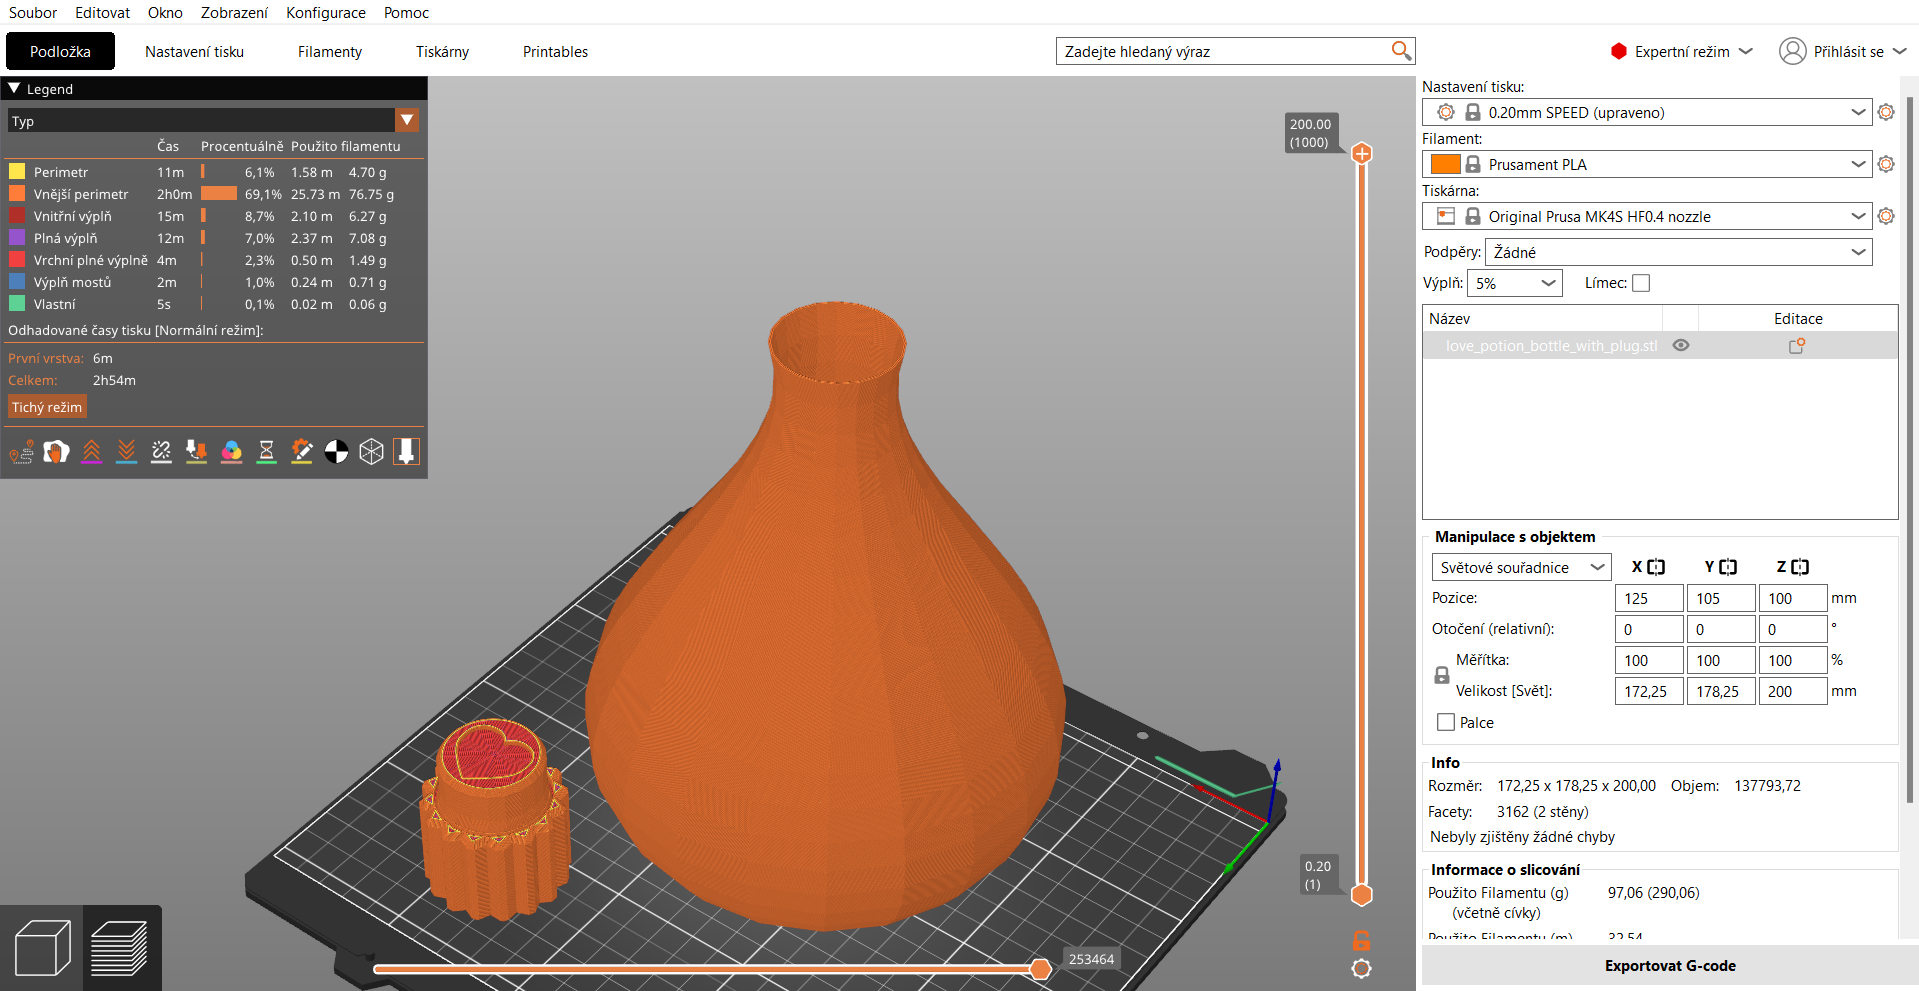Toggle seams broken-link icon

(162, 452)
